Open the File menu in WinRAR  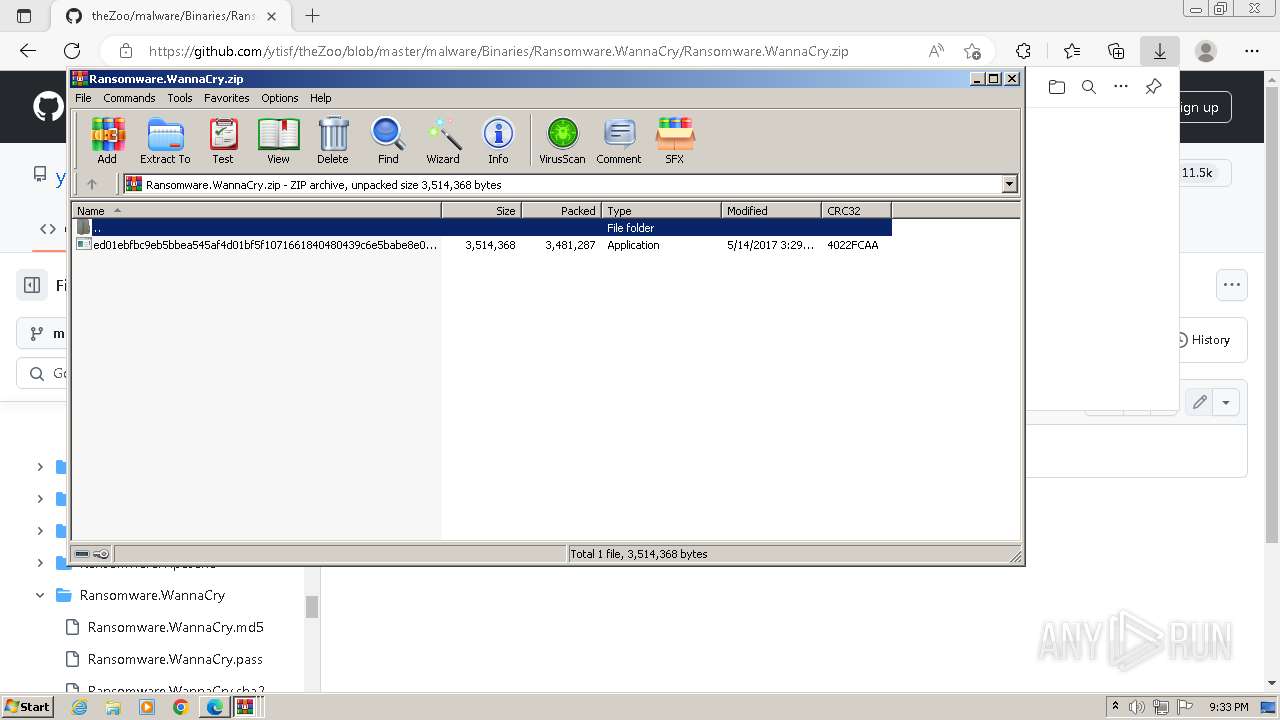83,98
